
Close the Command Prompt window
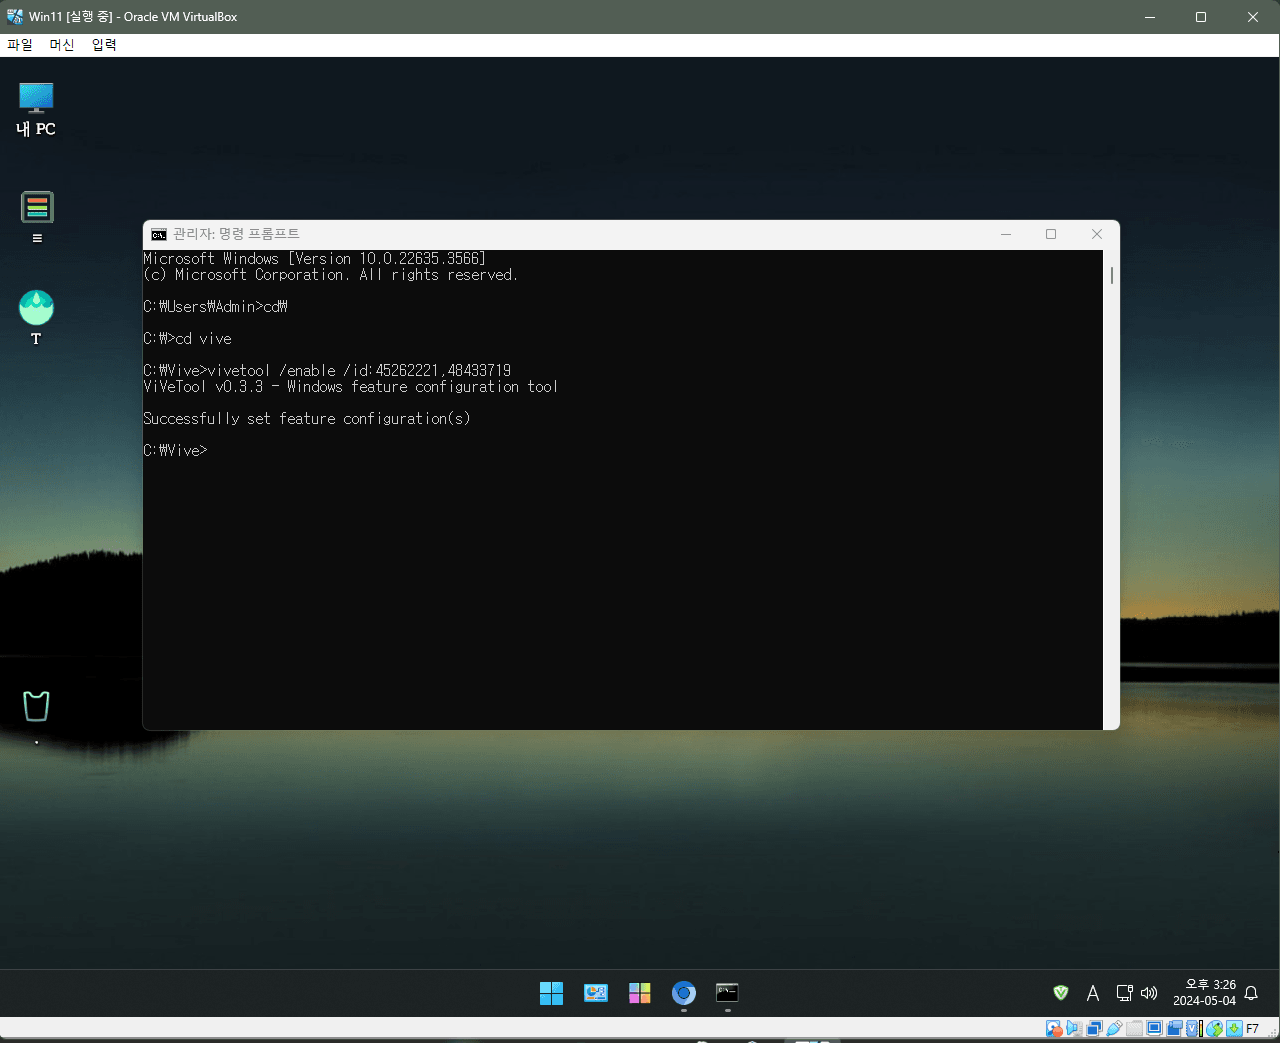[x=1097, y=234]
